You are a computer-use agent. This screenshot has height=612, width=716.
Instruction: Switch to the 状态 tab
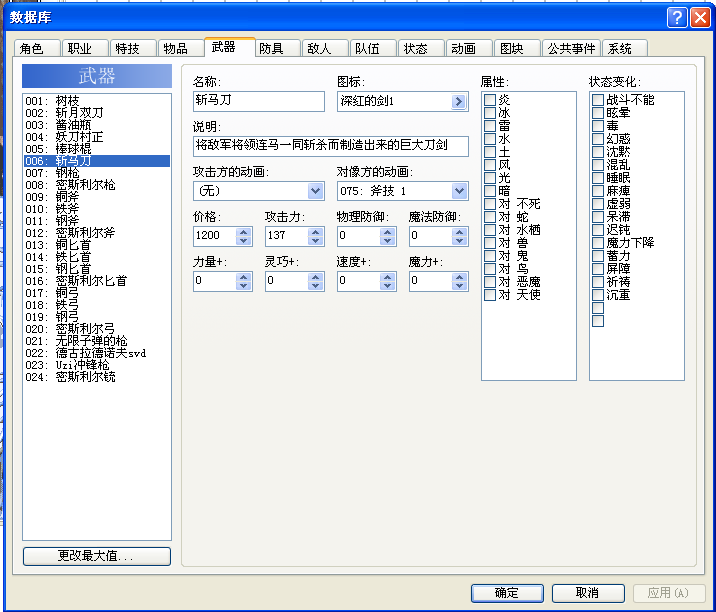(x=421, y=48)
